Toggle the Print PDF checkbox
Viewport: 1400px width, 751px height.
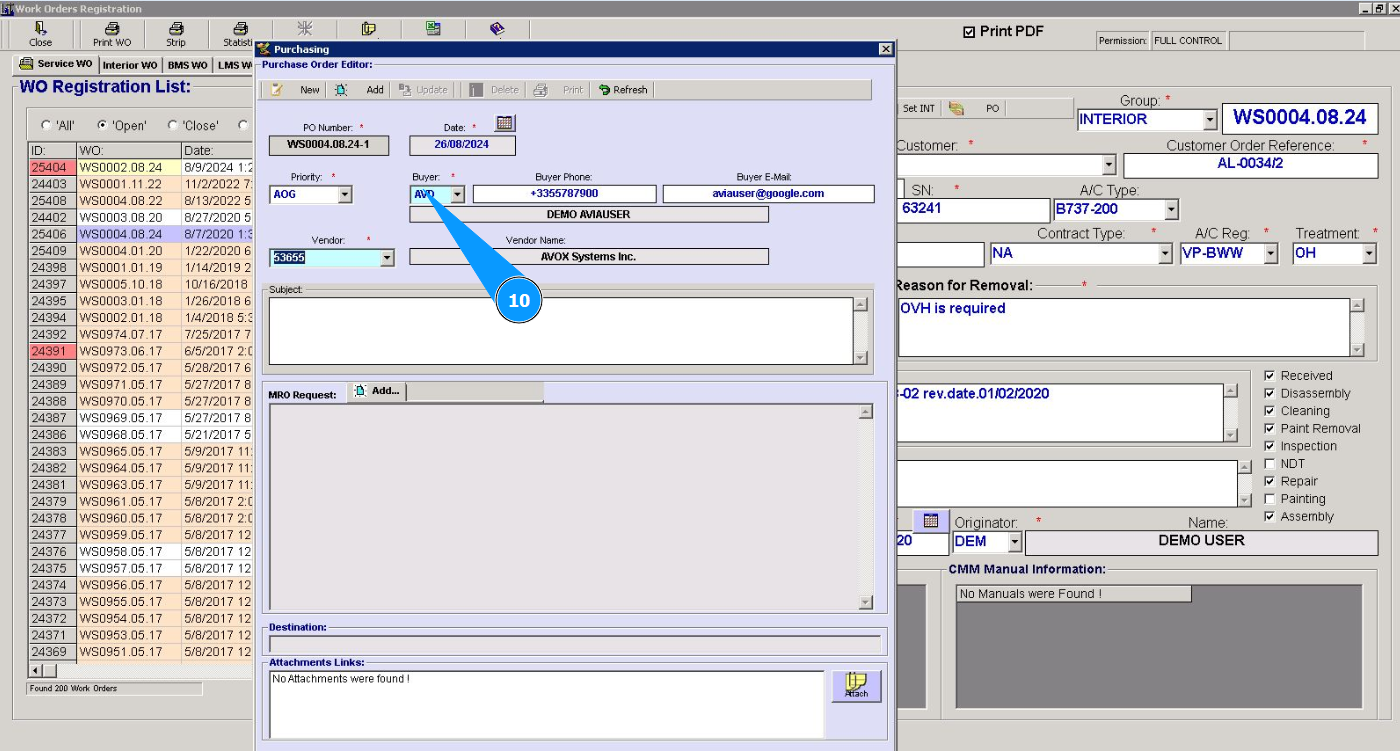click(968, 32)
